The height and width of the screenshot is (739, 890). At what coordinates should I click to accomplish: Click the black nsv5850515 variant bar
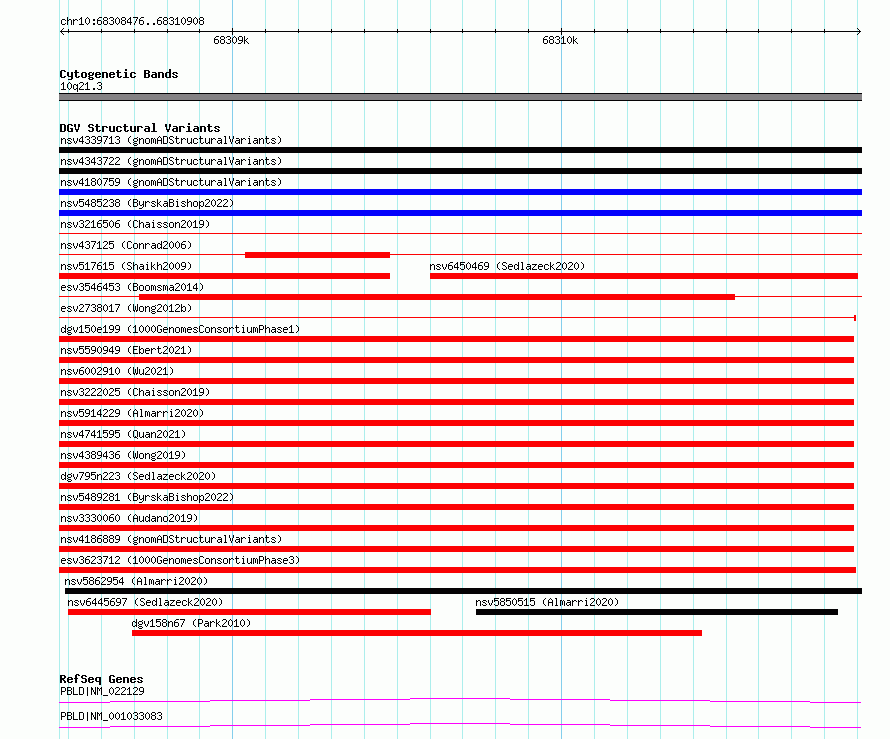click(x=657, y=612)
